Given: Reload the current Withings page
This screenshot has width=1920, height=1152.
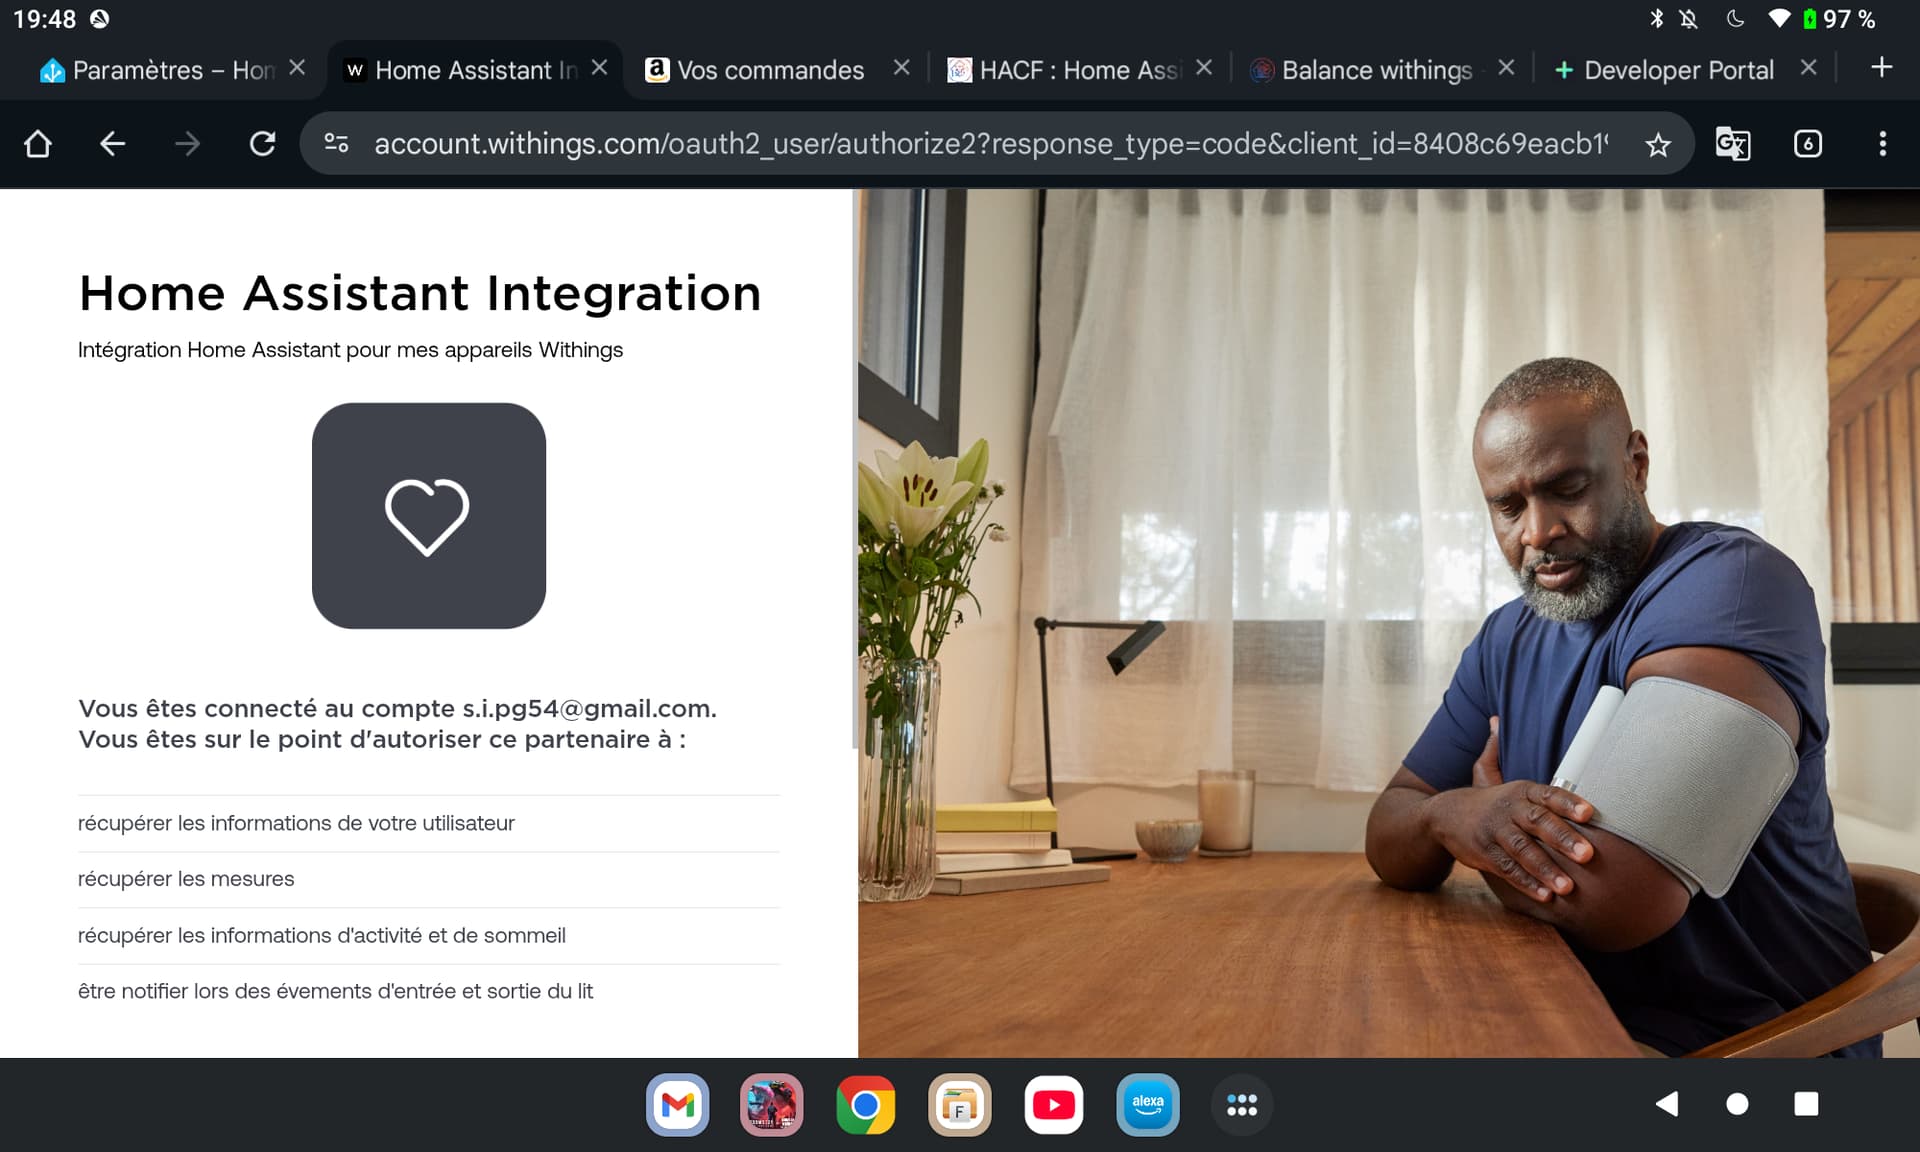Looking at the screenshot, I should click(262, 144).
